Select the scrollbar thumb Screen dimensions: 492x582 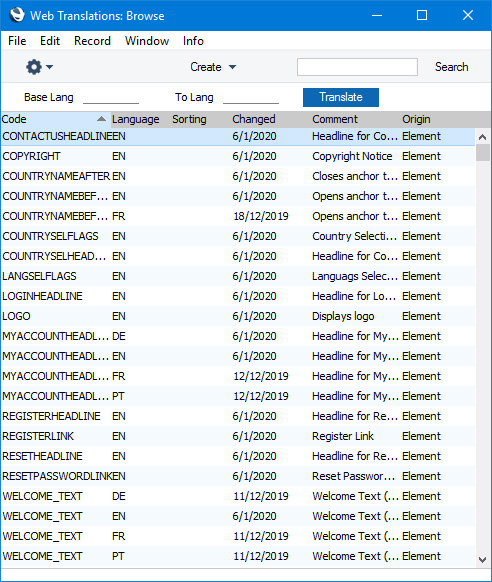(x=482, y=153)
